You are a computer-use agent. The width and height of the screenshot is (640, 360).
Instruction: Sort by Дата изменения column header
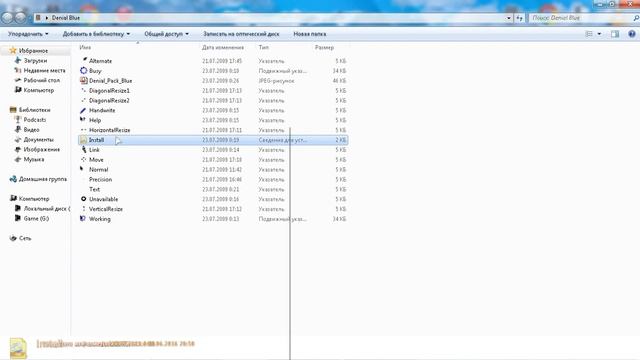point(222,47)
